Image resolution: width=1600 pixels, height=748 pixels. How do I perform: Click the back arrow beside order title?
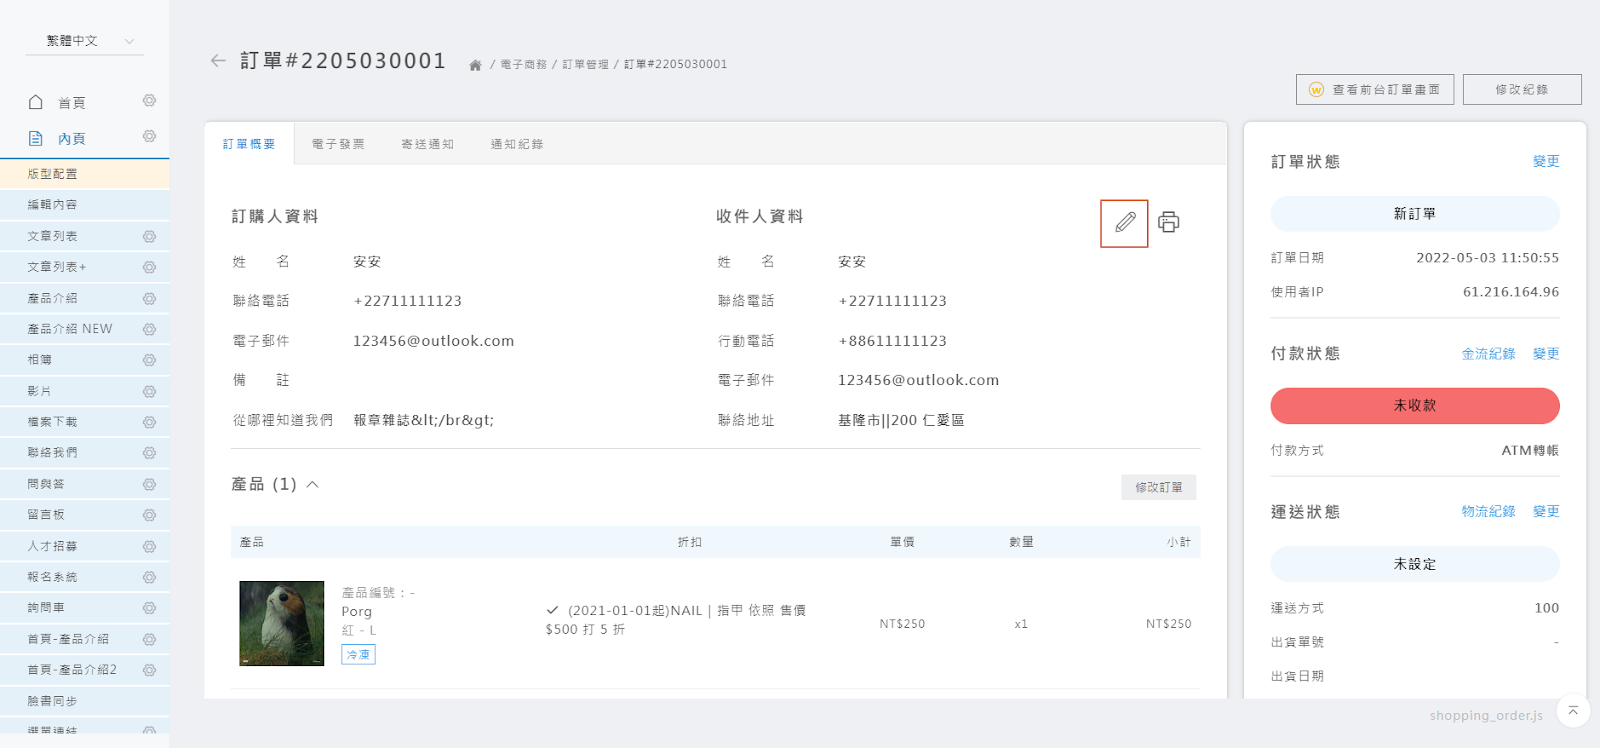(x=218, y=61)
